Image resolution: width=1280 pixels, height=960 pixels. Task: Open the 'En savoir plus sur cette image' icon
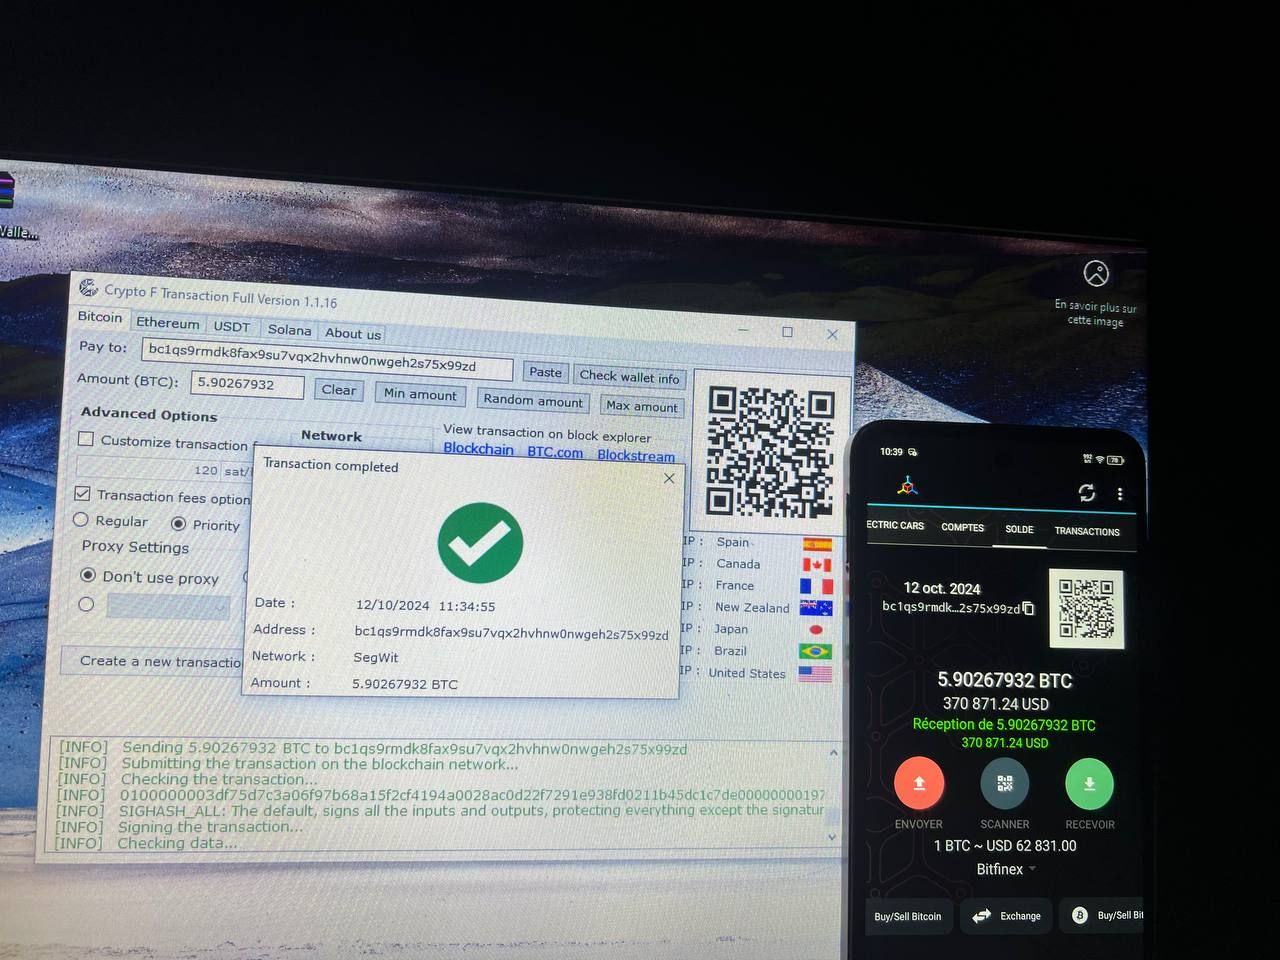[1096, 273]
